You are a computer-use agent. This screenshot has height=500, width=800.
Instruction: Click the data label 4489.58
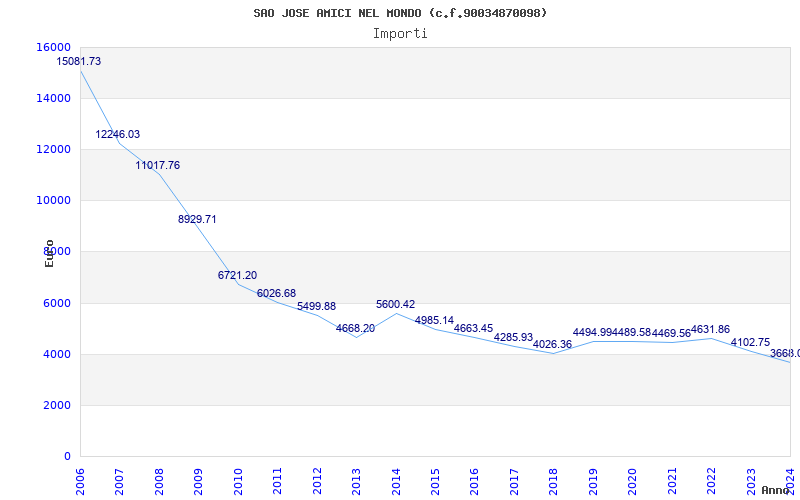pos(632,333)
